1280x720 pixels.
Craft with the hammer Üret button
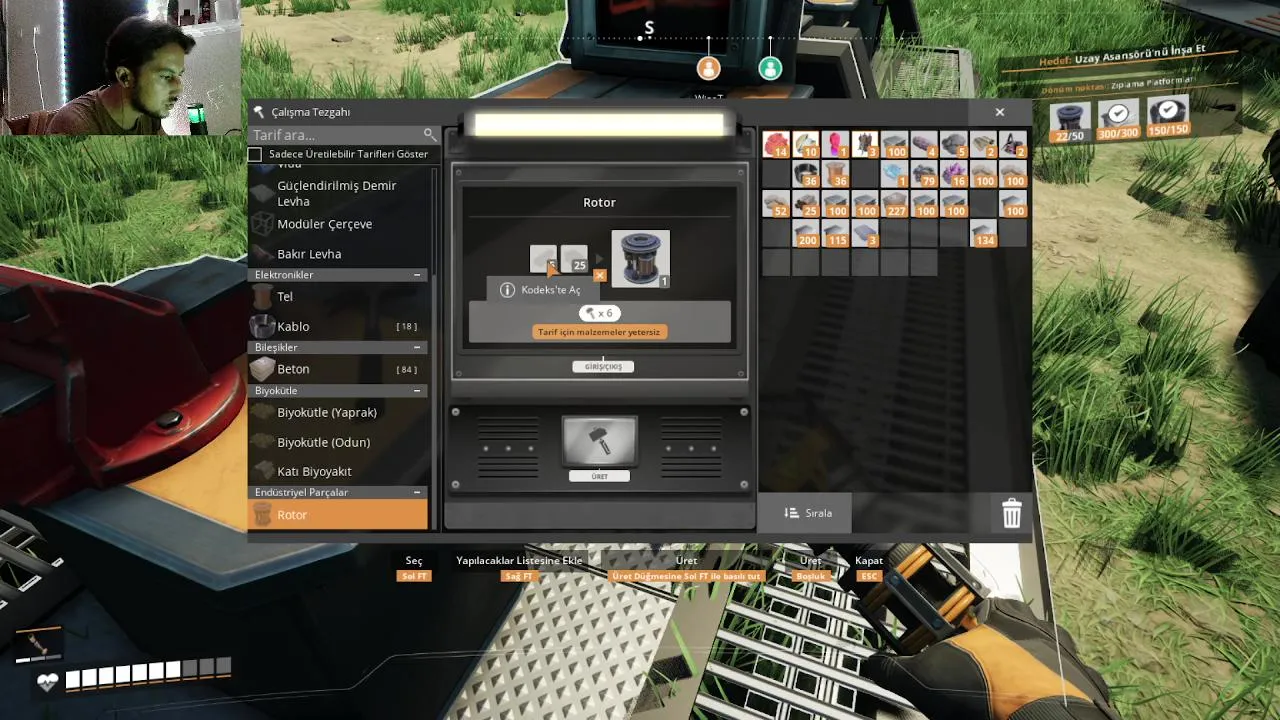pos(599,441)
